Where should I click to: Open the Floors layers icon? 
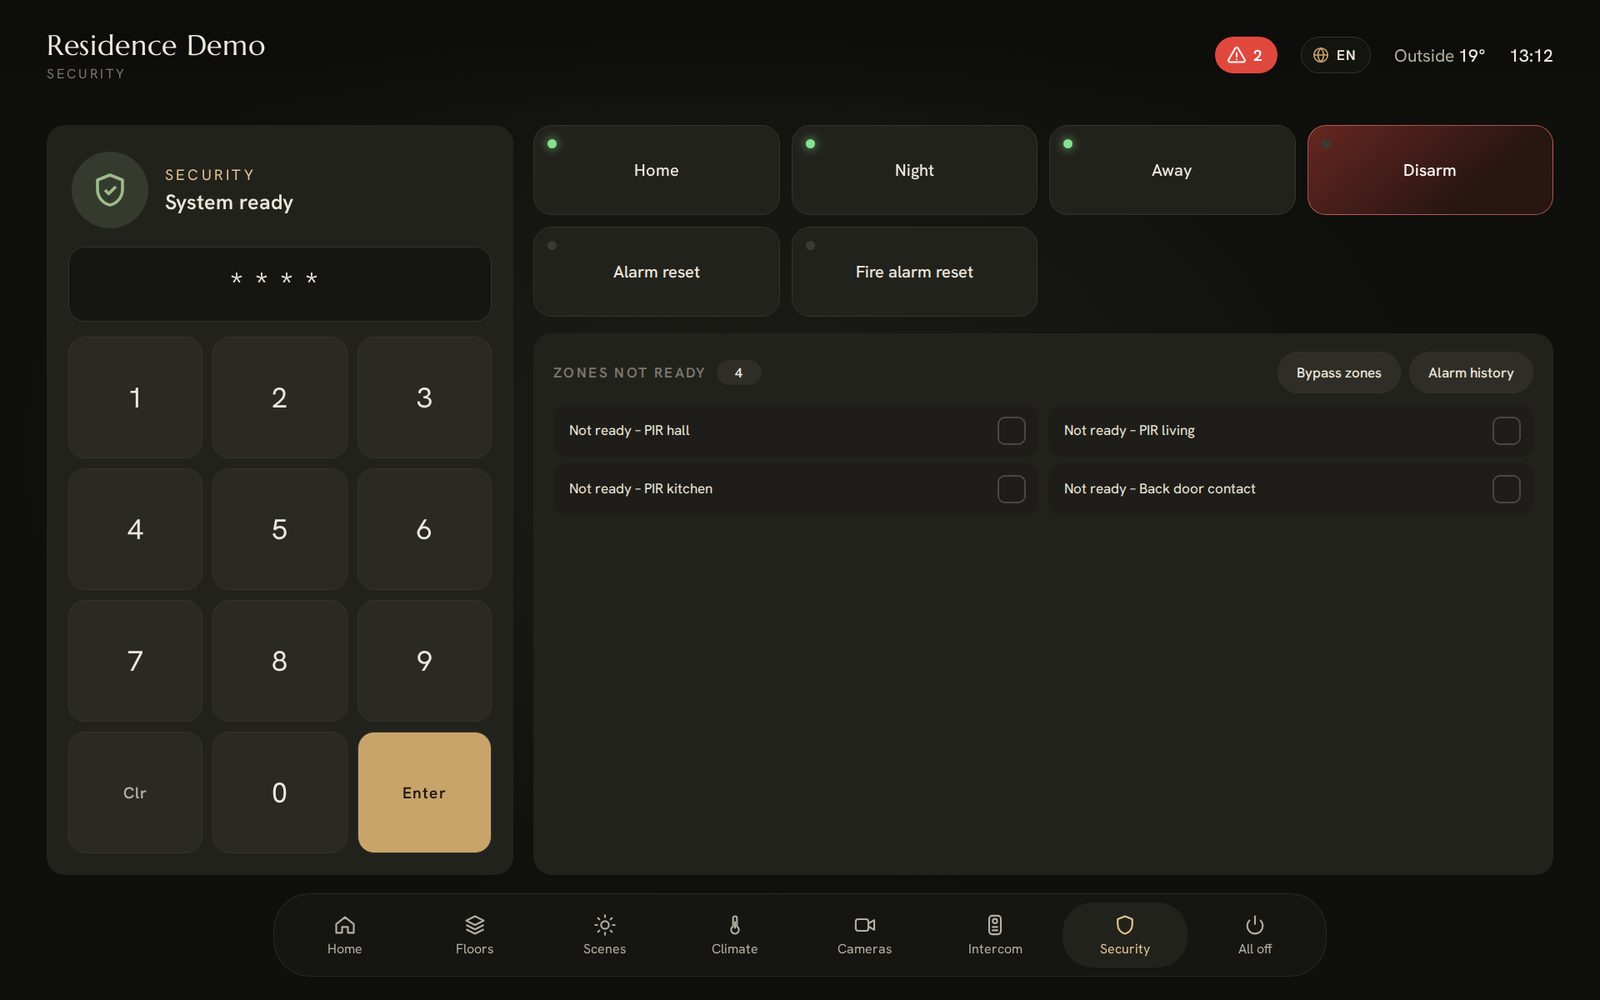(474, 925)
